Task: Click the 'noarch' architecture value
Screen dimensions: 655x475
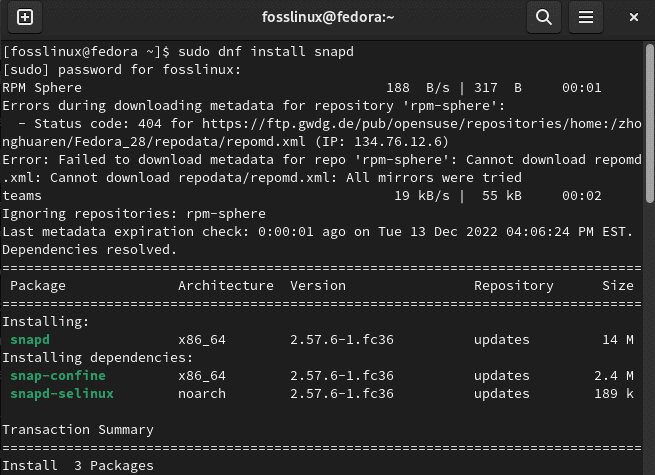Action: click(202, 394)
